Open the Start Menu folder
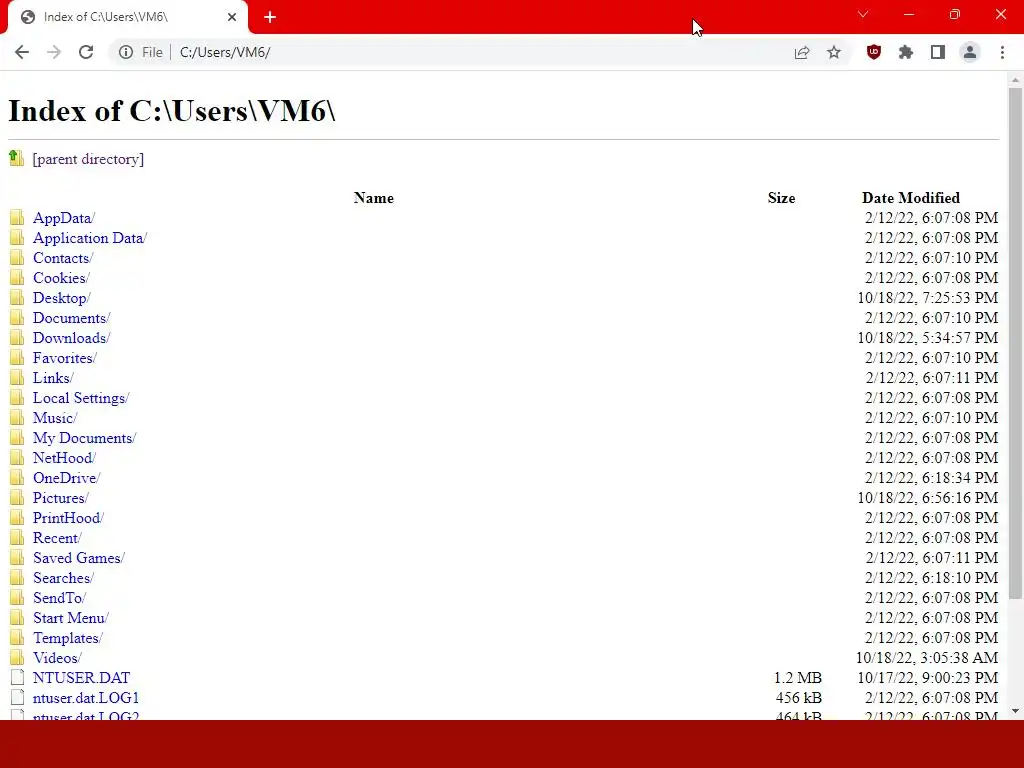Viewport: 1024px width, 768px height. tap(71, 618)
